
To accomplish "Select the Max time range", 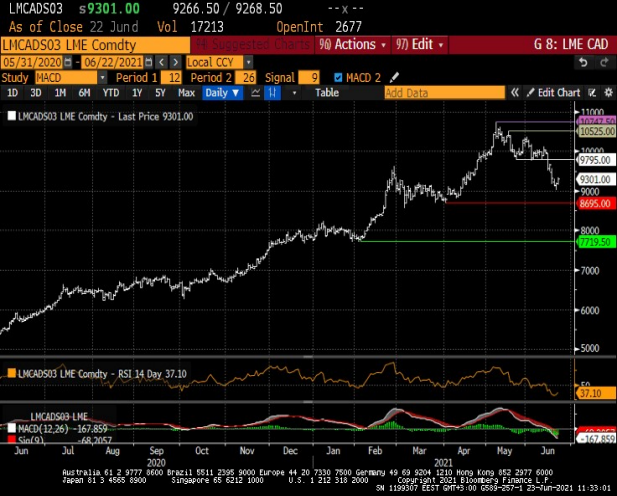I will click(186, 93).
